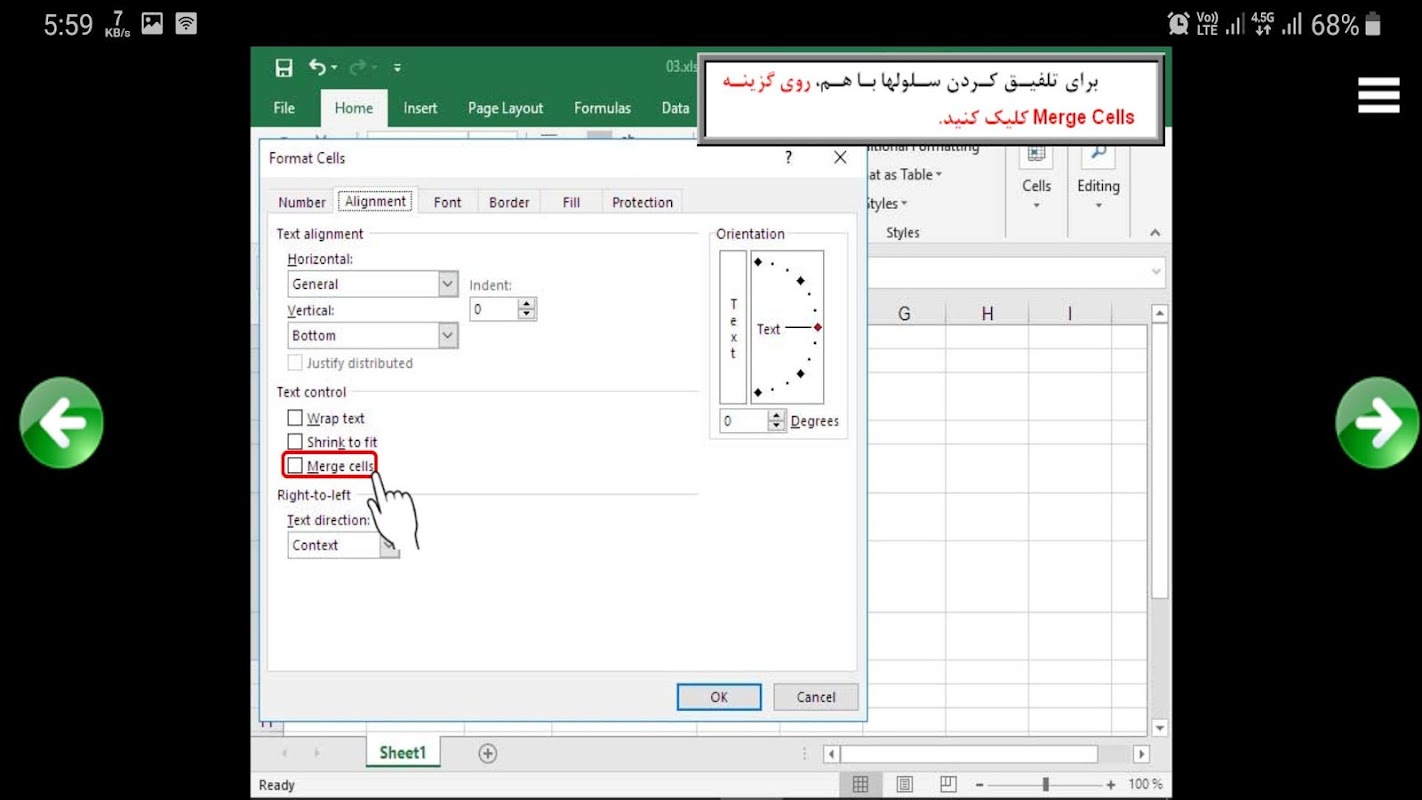Increase the Indent value with up arrow
Viewport: 1422px width, 800px height.
(x=527, y=304)
